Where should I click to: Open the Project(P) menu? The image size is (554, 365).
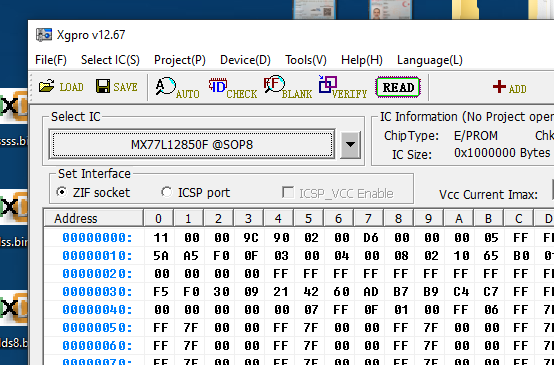pos(180,60)
